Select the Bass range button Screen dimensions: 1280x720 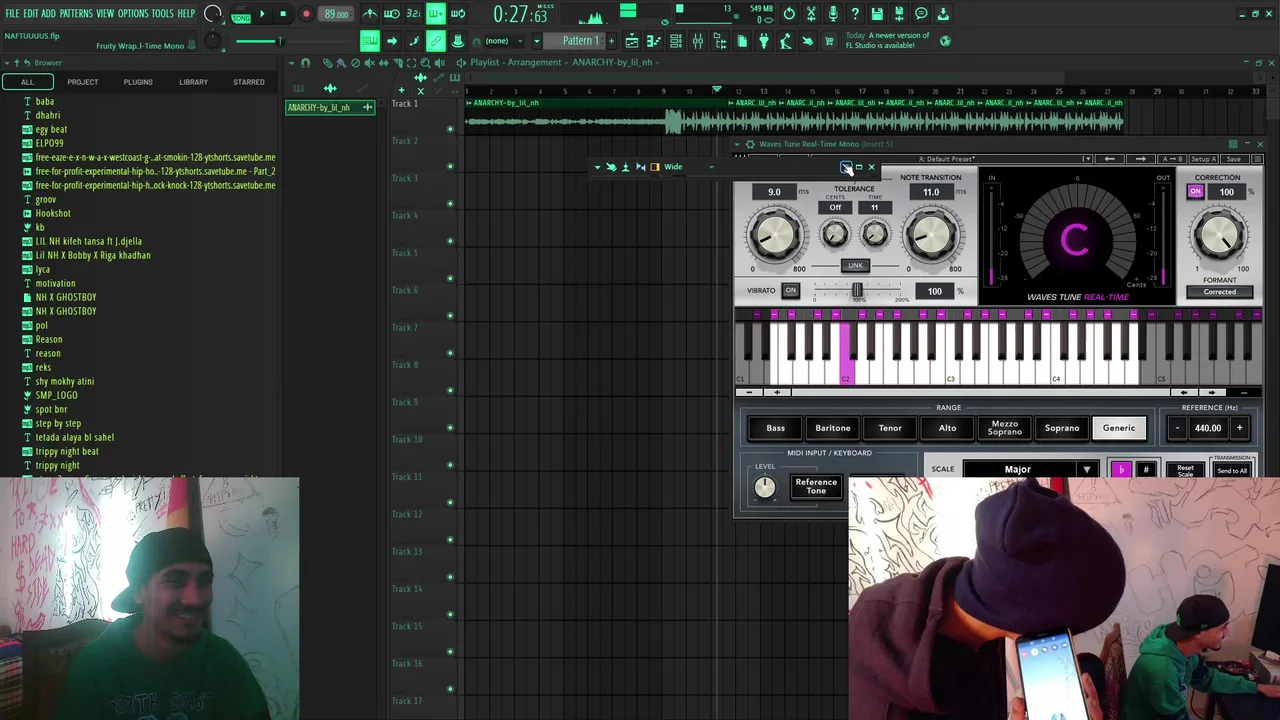[776, 428]
